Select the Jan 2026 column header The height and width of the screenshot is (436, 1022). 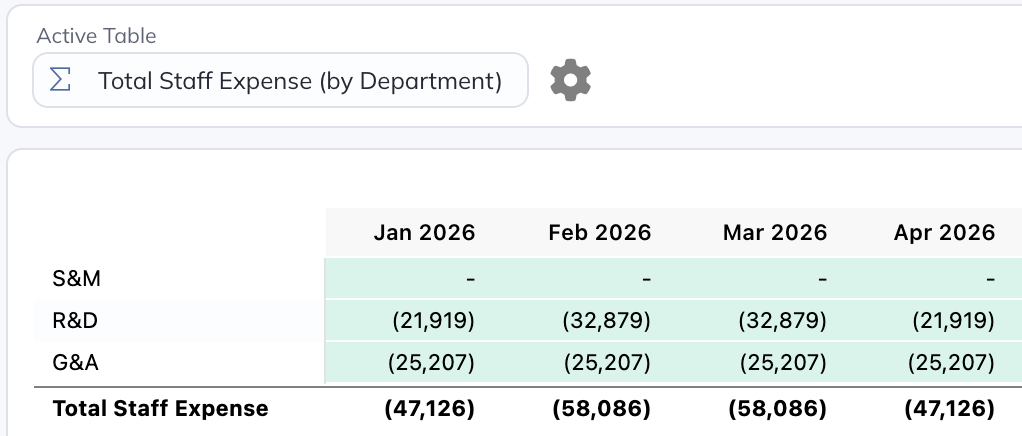424,233
